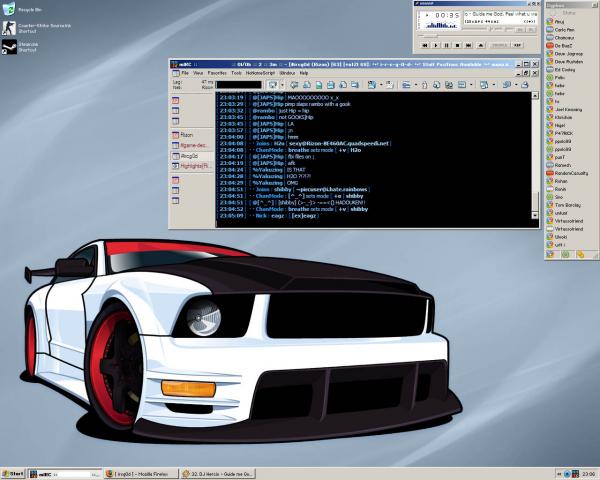
Task: Toggle shuffle in Winamp
Action: click(499, 45)
